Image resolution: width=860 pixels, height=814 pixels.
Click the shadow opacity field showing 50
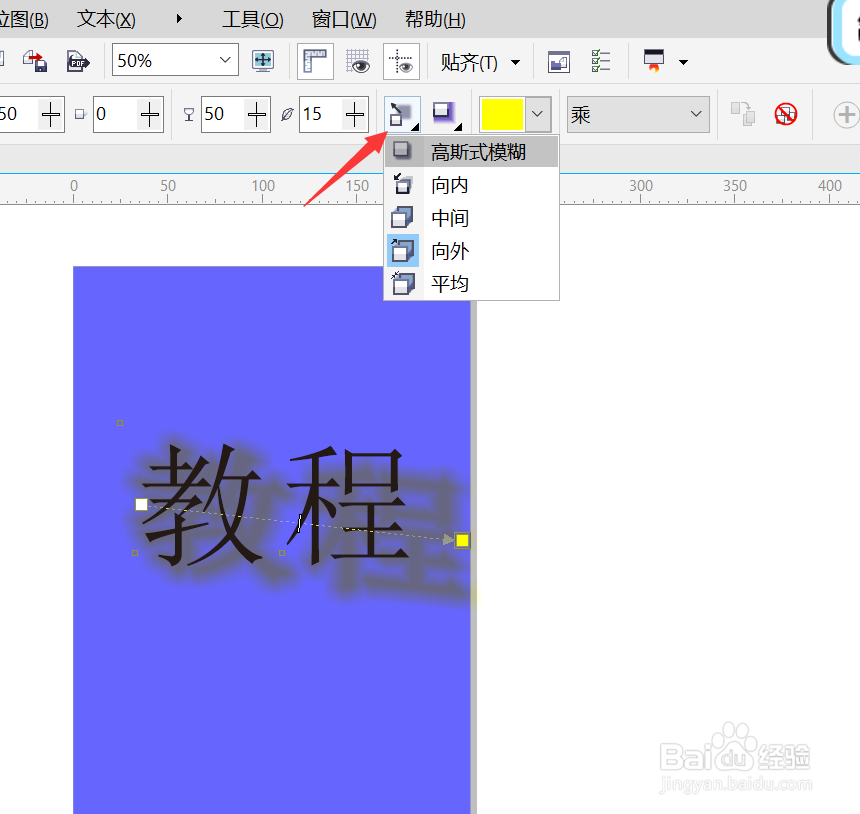(x=223, y=114)
